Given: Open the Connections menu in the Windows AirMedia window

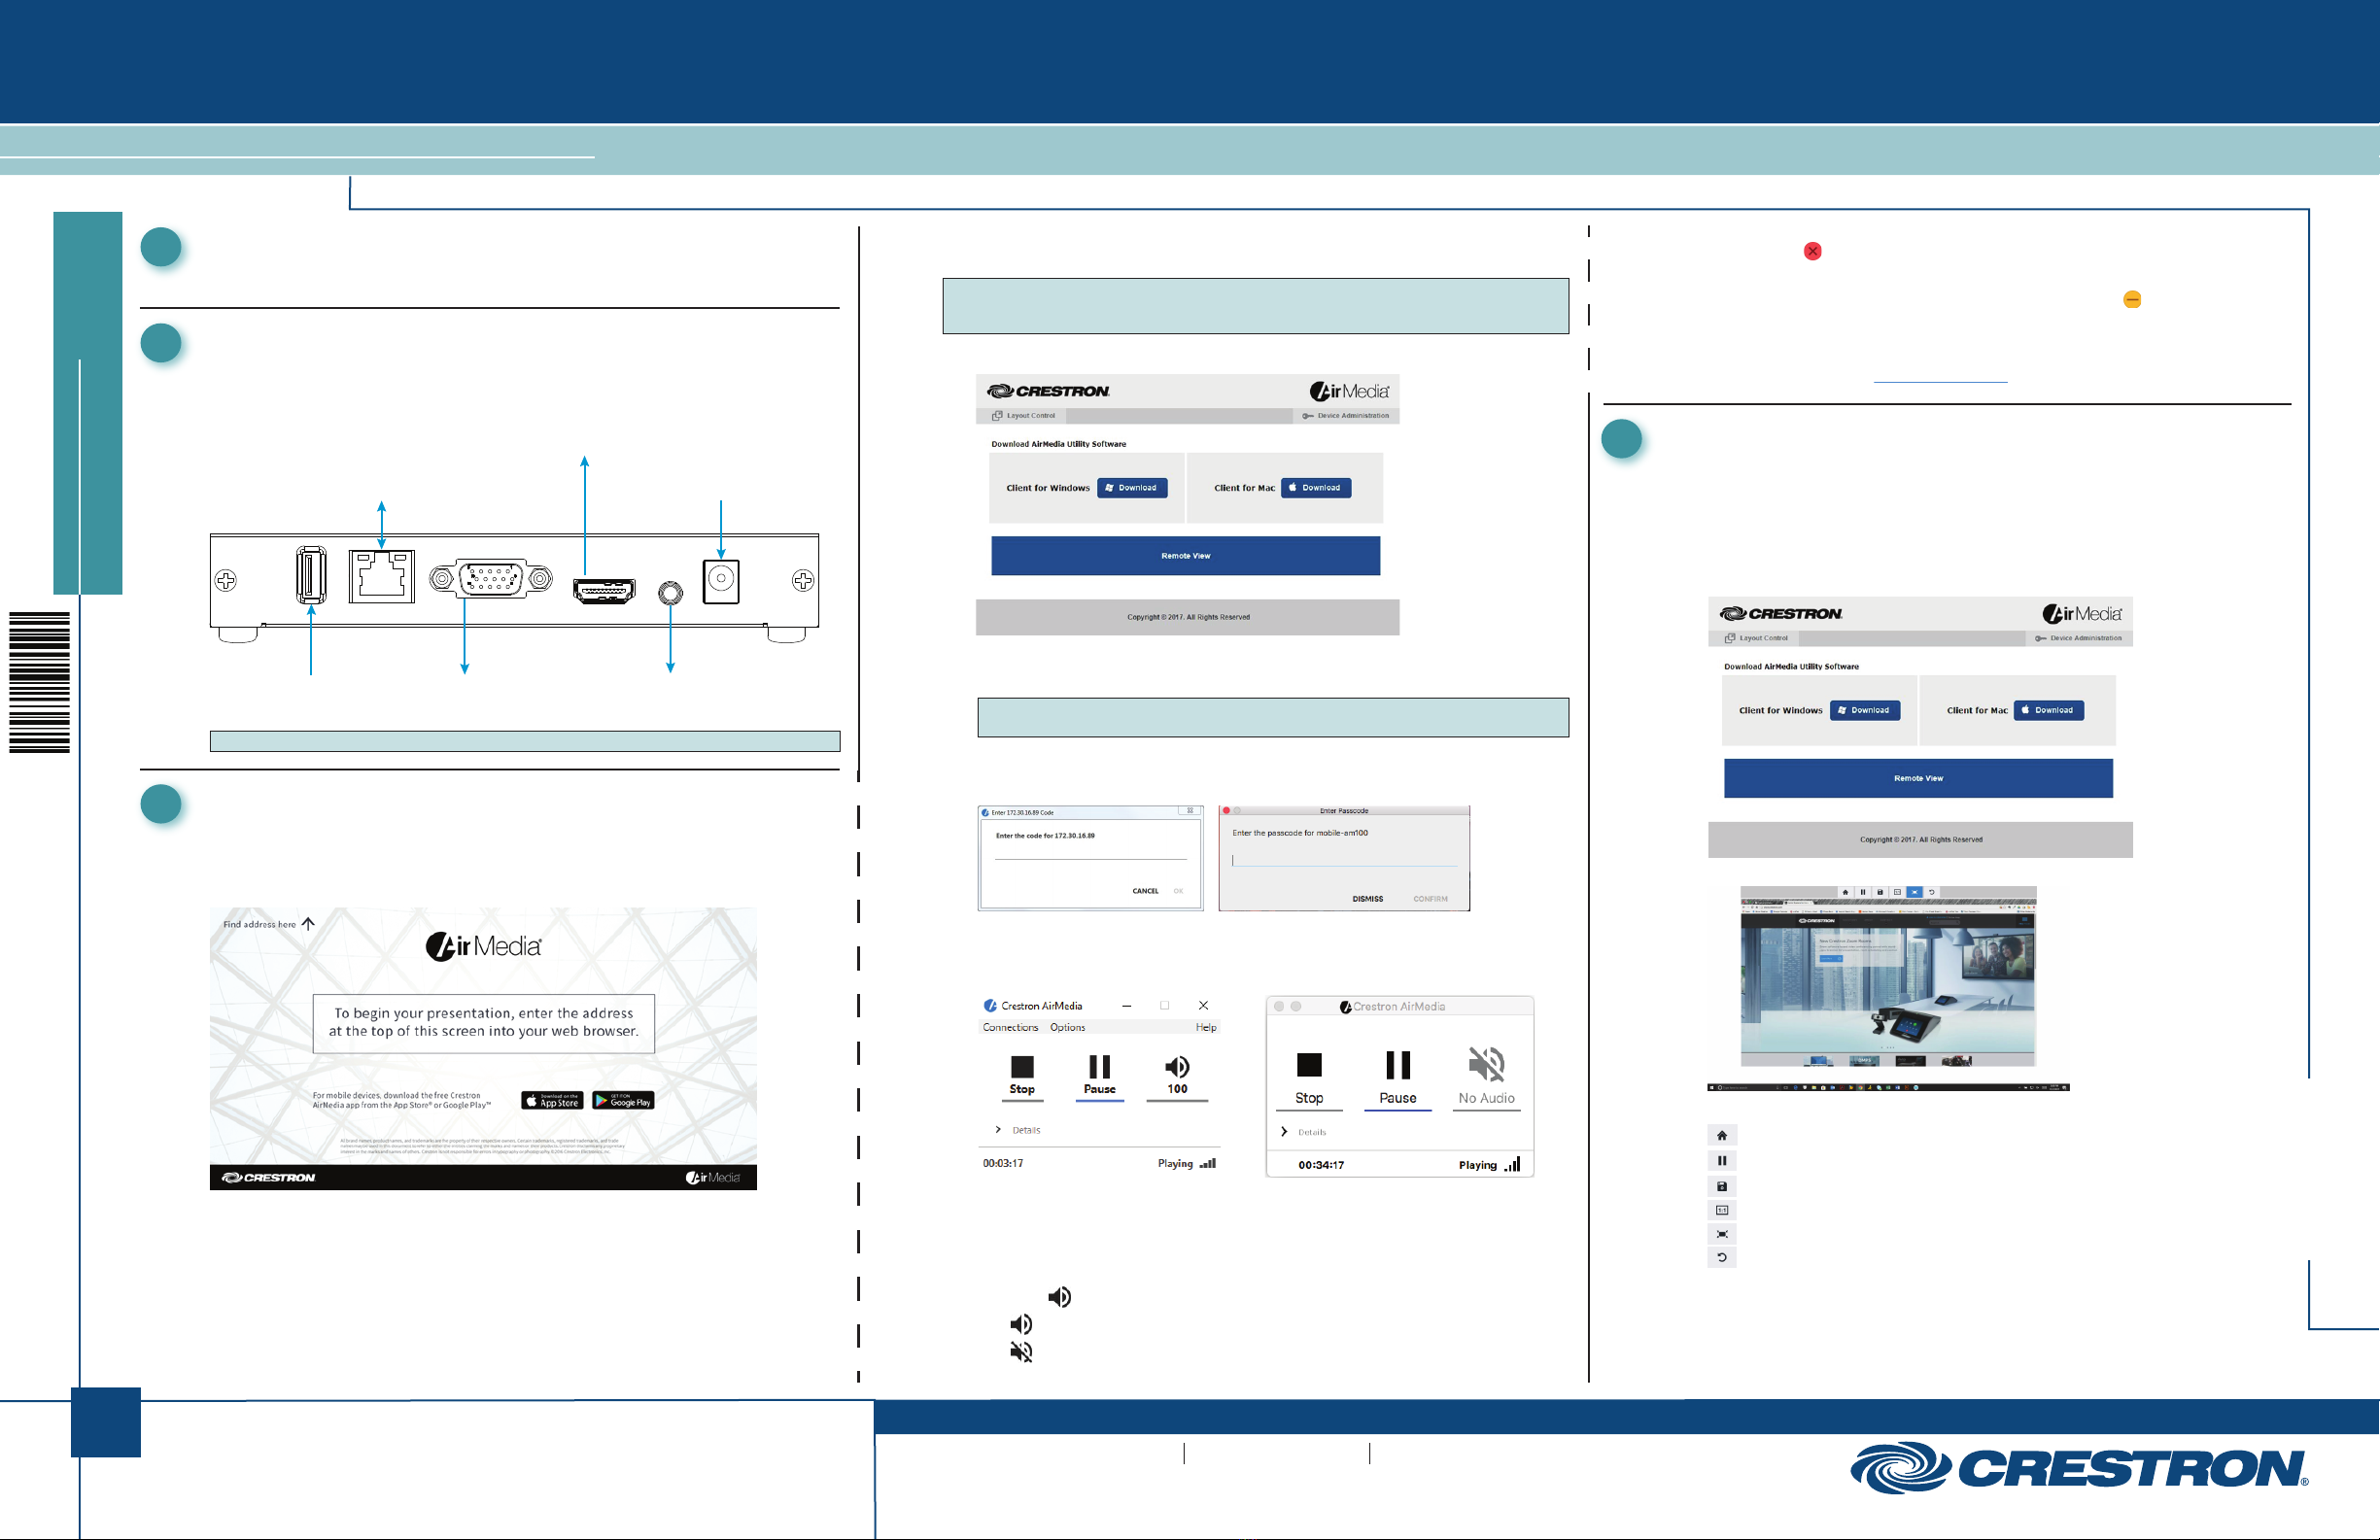Looking at the screenshot, I should tap(1010, 1027).
